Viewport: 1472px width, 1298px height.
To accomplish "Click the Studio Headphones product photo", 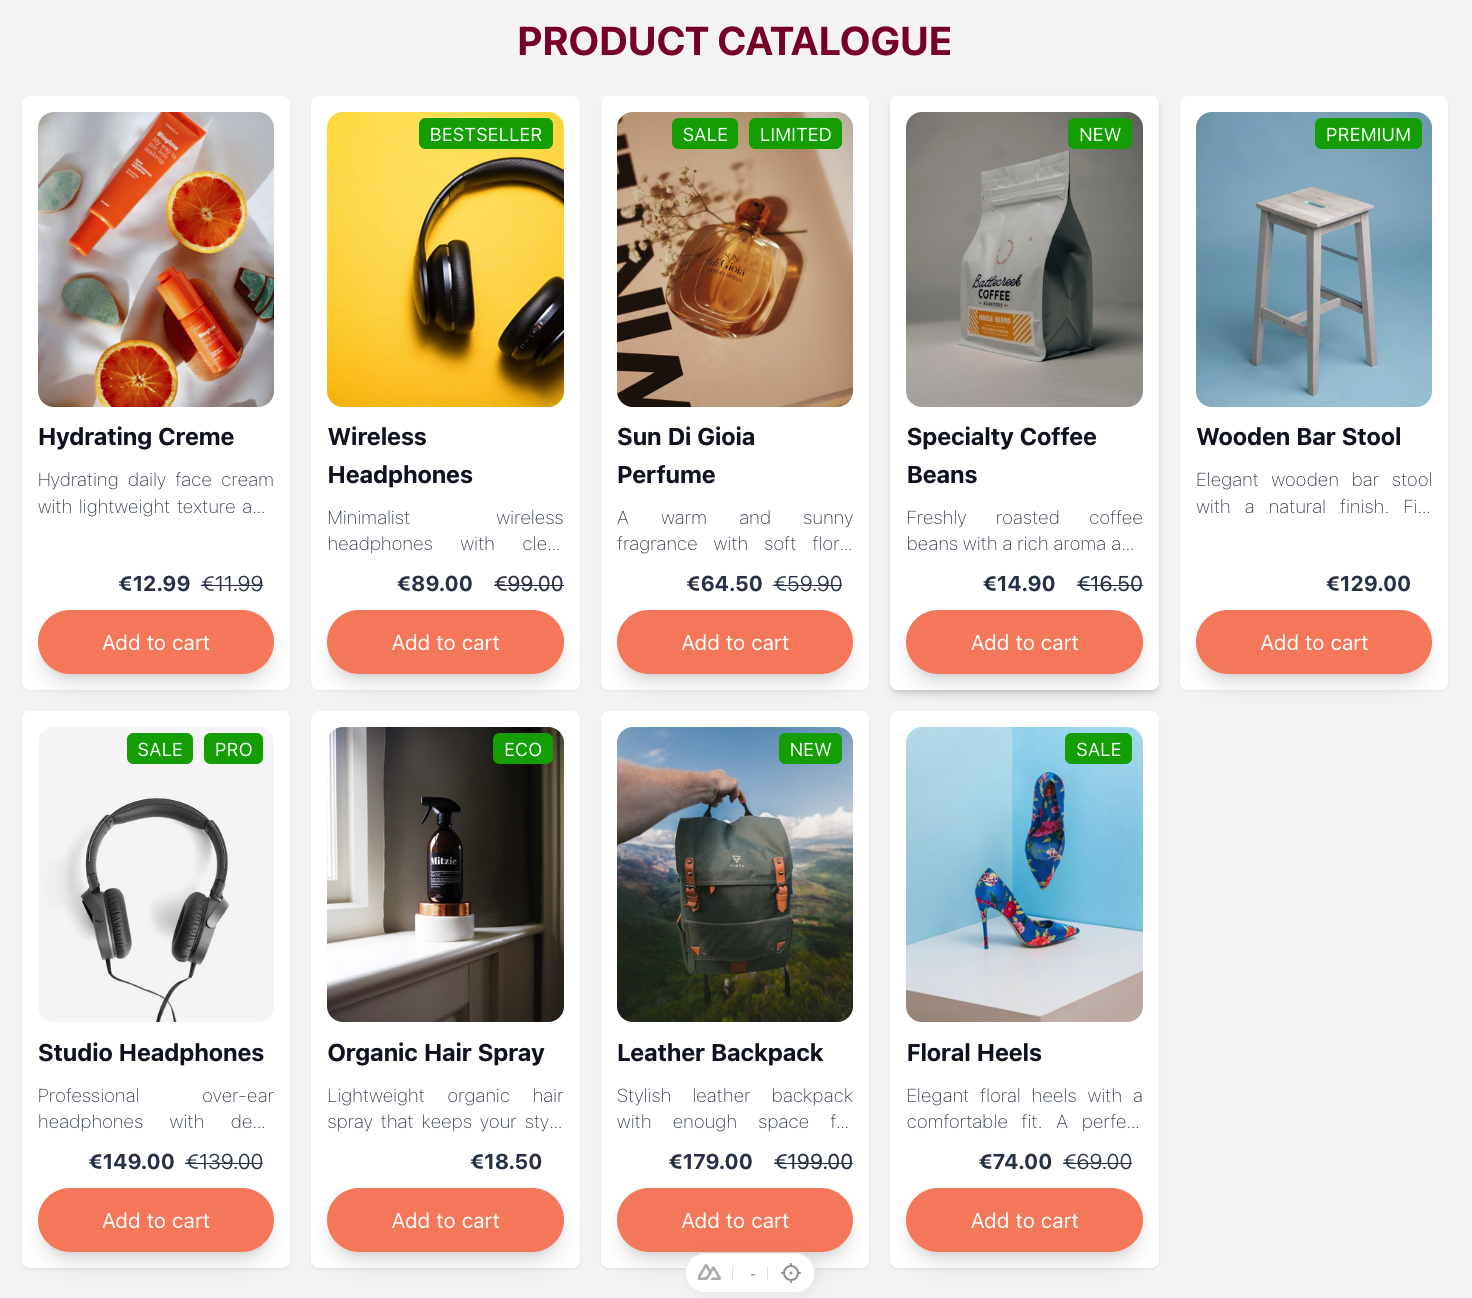I will 155,874.
